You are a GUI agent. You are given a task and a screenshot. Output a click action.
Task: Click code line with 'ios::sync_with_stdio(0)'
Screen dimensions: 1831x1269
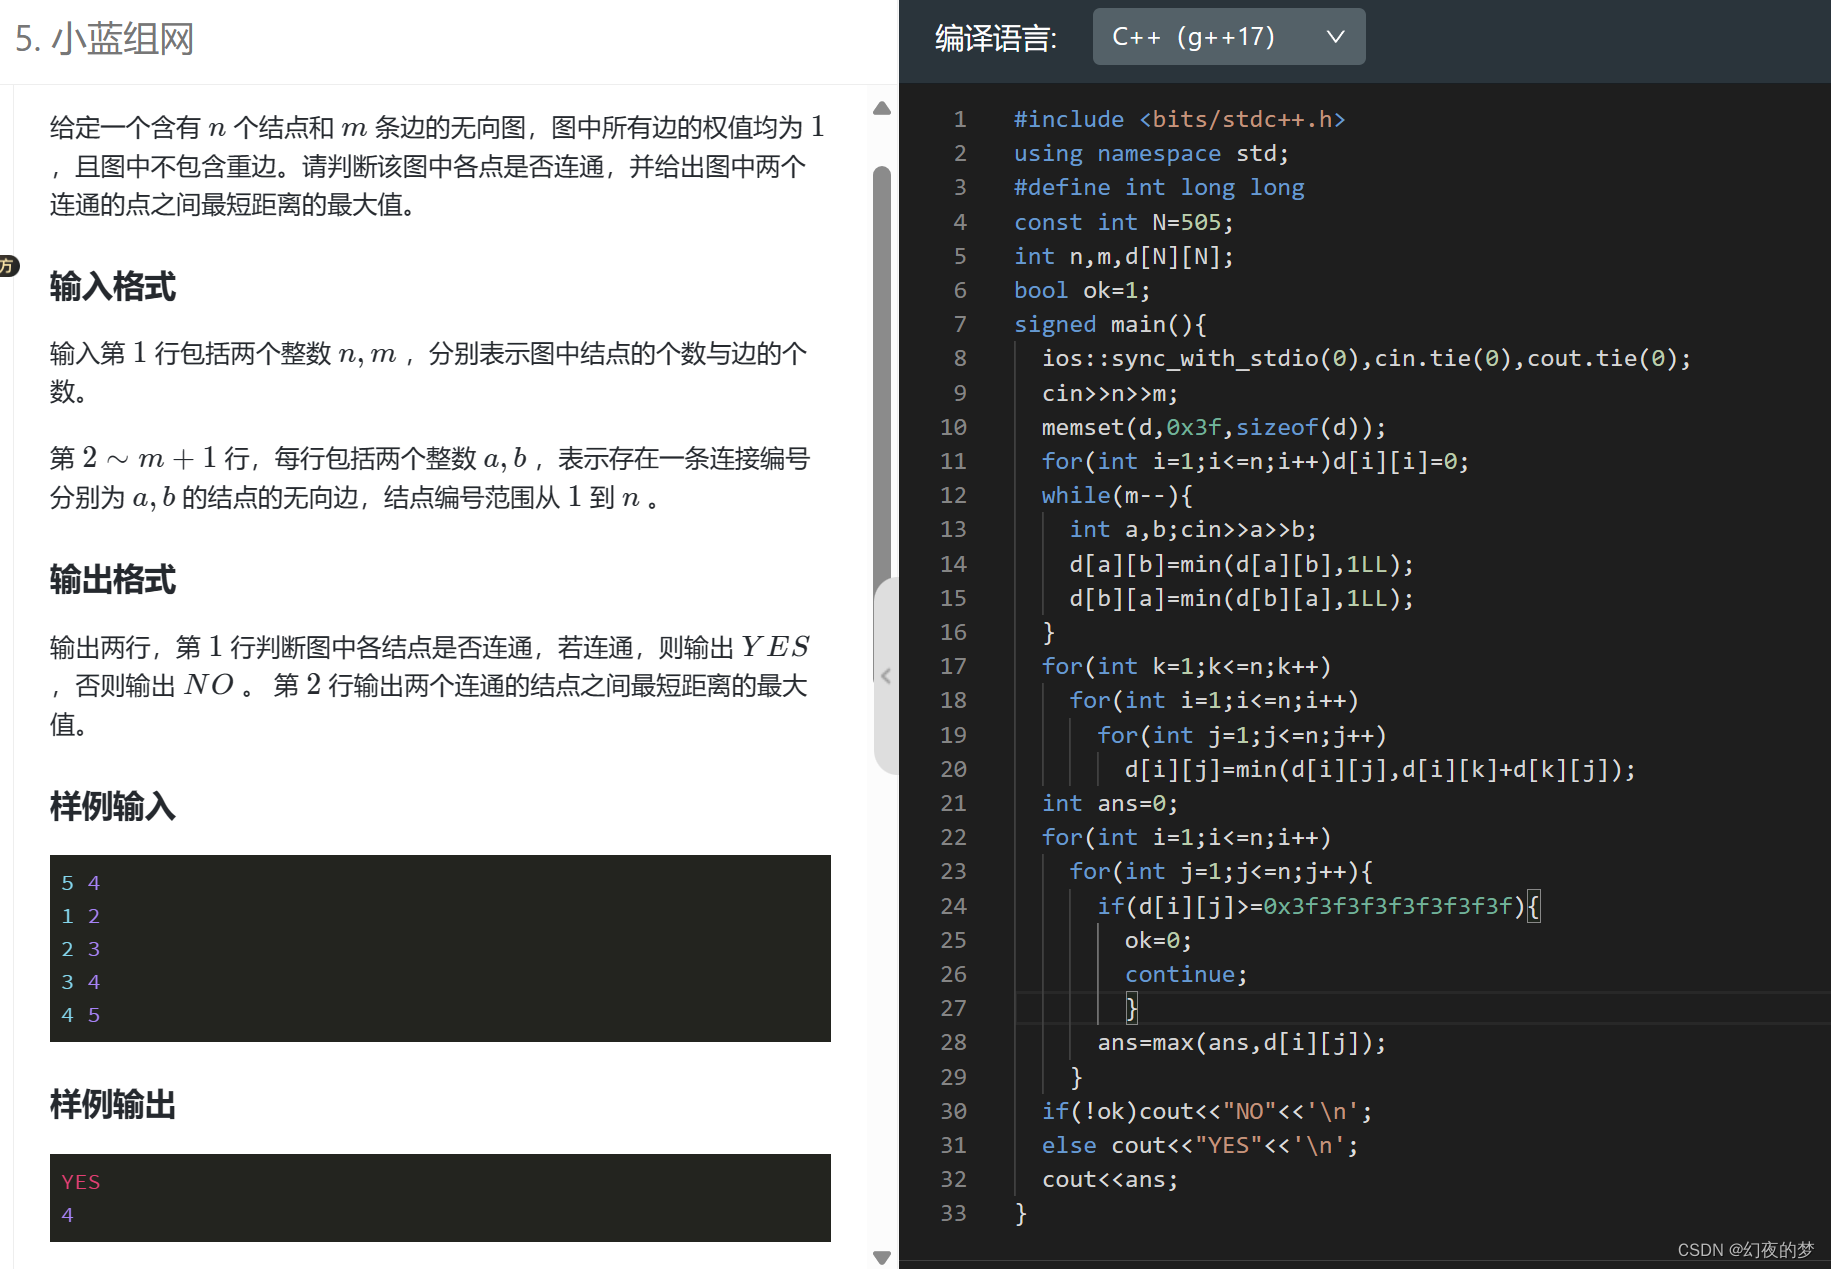click(1366, 358)
